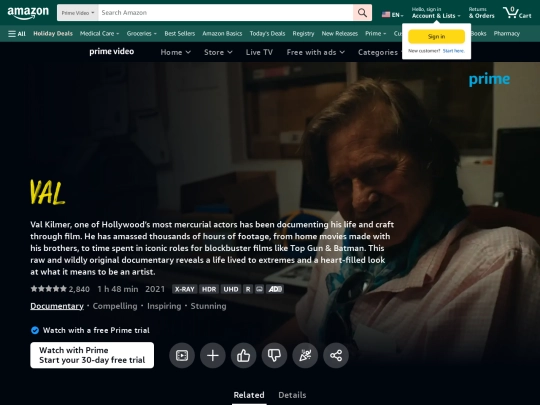Open New Releases
540x405 pixels.
pyautogui.click(x=340, y=34)
